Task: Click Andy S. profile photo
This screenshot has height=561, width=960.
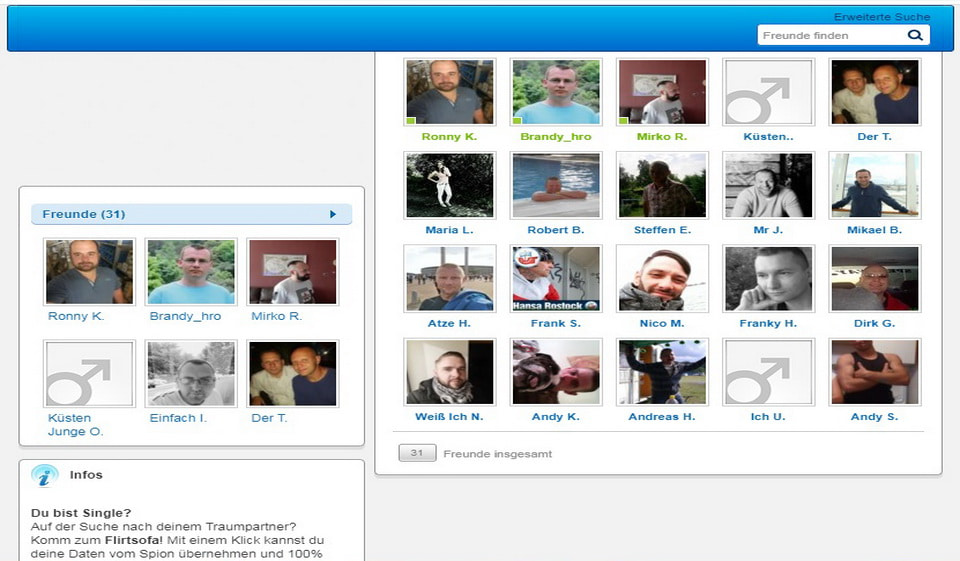Action: tap(875, 372)
